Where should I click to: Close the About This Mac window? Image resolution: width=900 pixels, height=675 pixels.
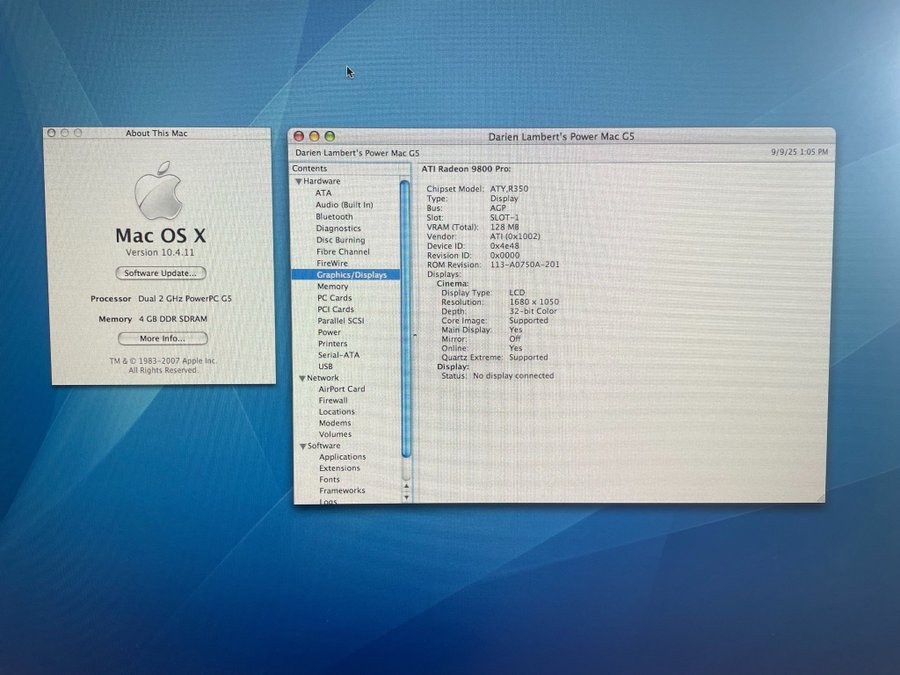coord(51,133)
